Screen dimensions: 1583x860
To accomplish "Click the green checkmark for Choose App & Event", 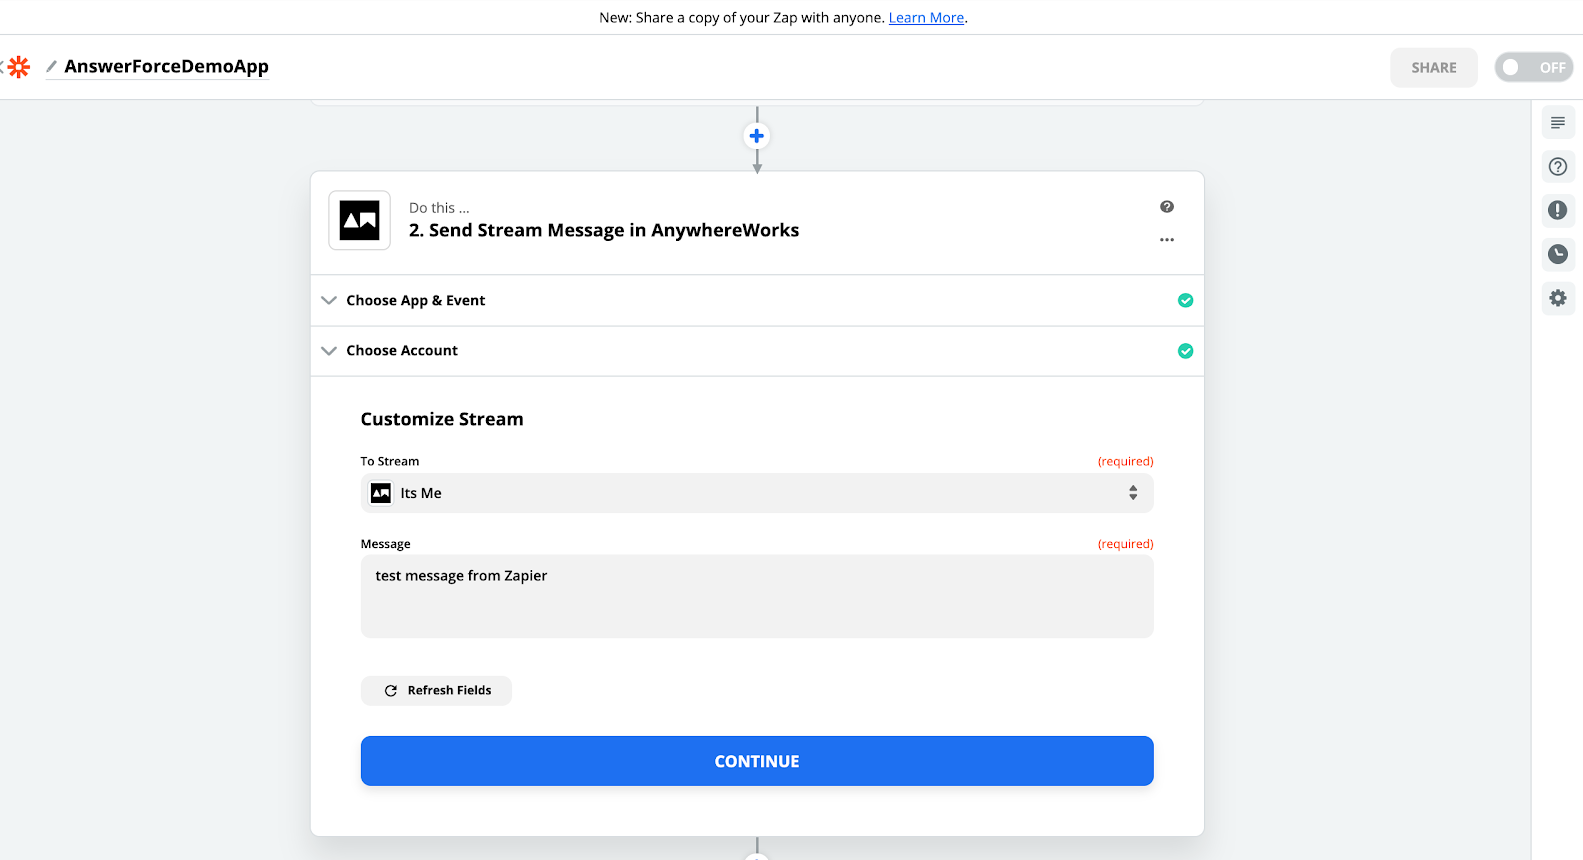I will 1185,300.
